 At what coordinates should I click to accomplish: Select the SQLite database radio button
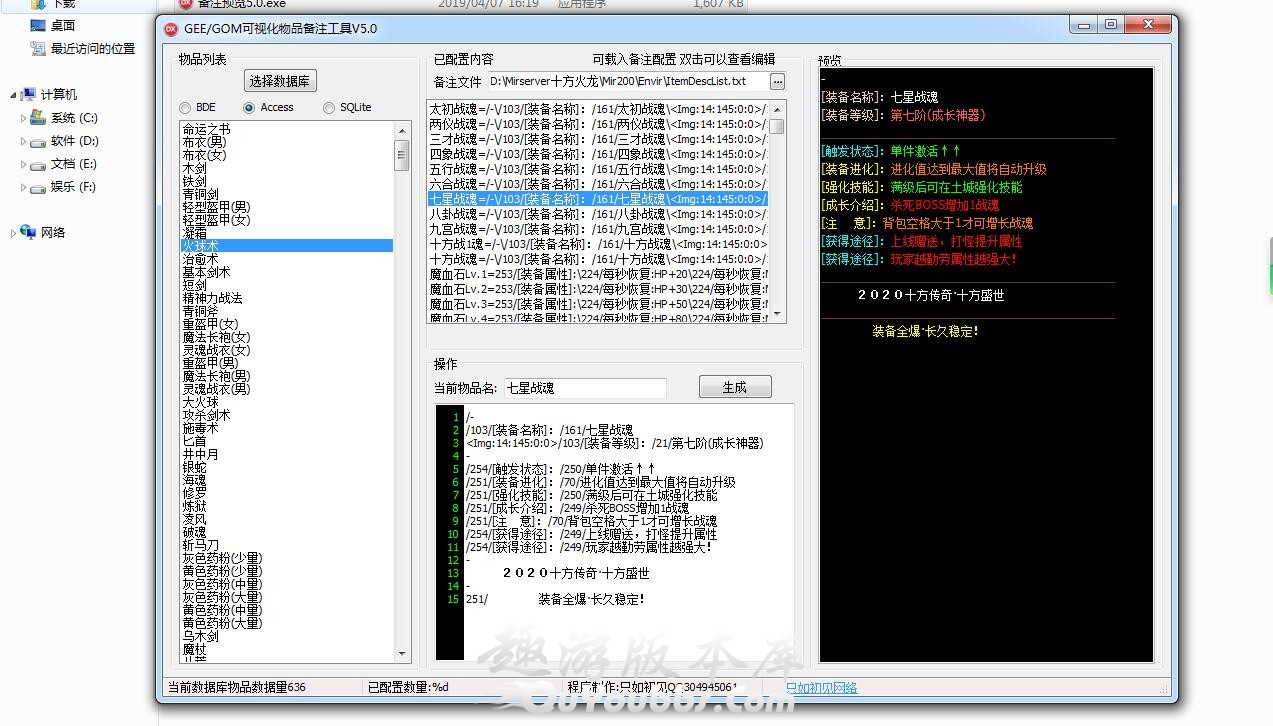coord(329,108)
